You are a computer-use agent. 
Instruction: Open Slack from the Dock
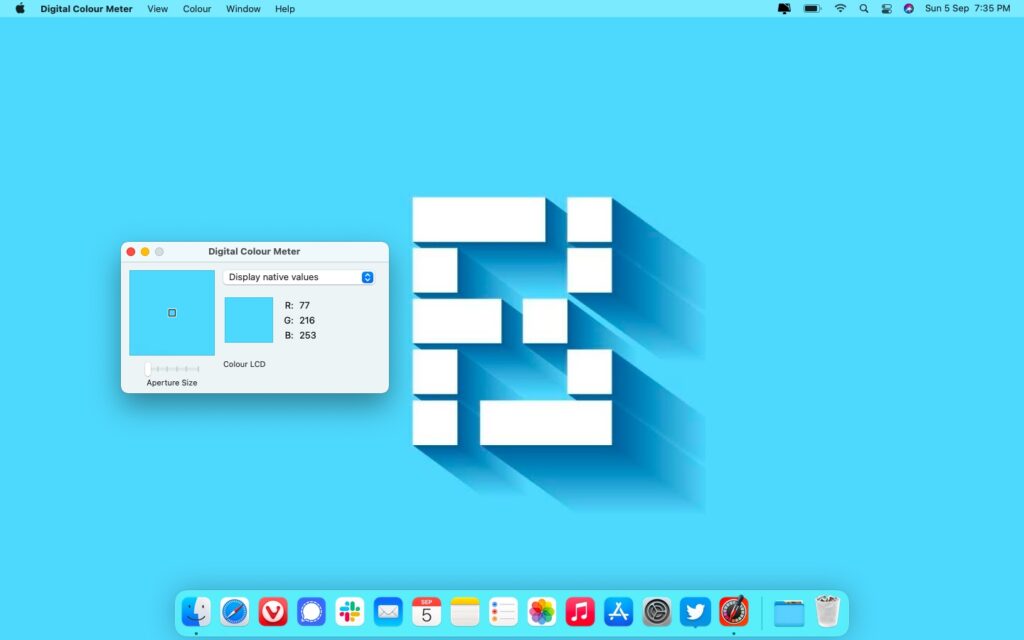[x=350, y=611]
